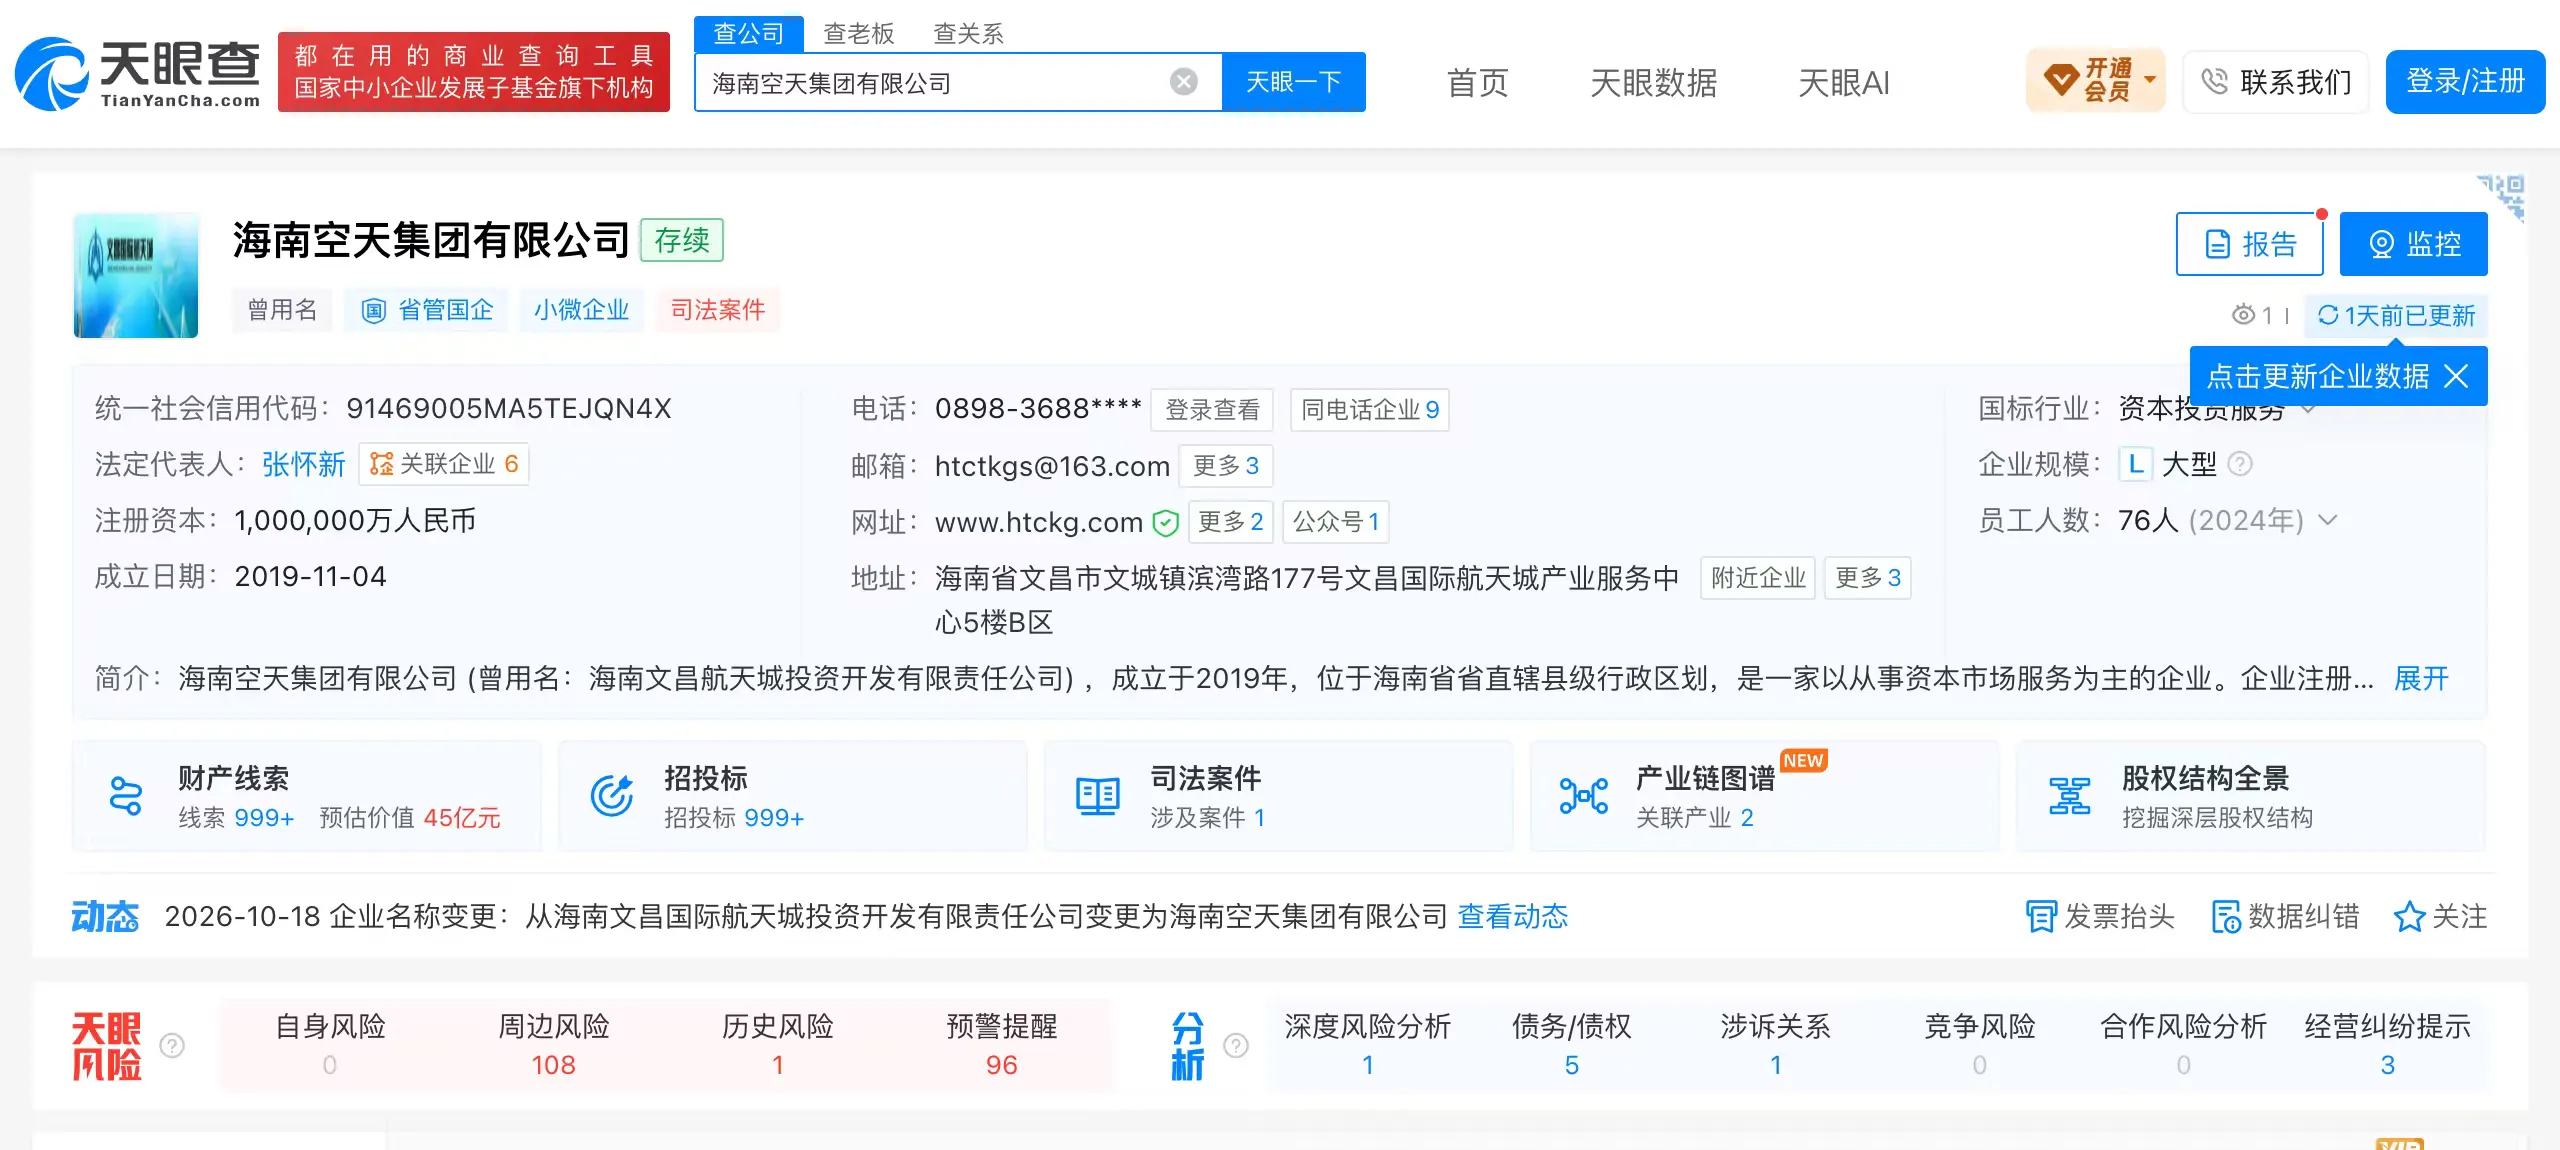Click the 数据纠错 icon
Screen dimensions: 2560x1150
coord(2226,916)
